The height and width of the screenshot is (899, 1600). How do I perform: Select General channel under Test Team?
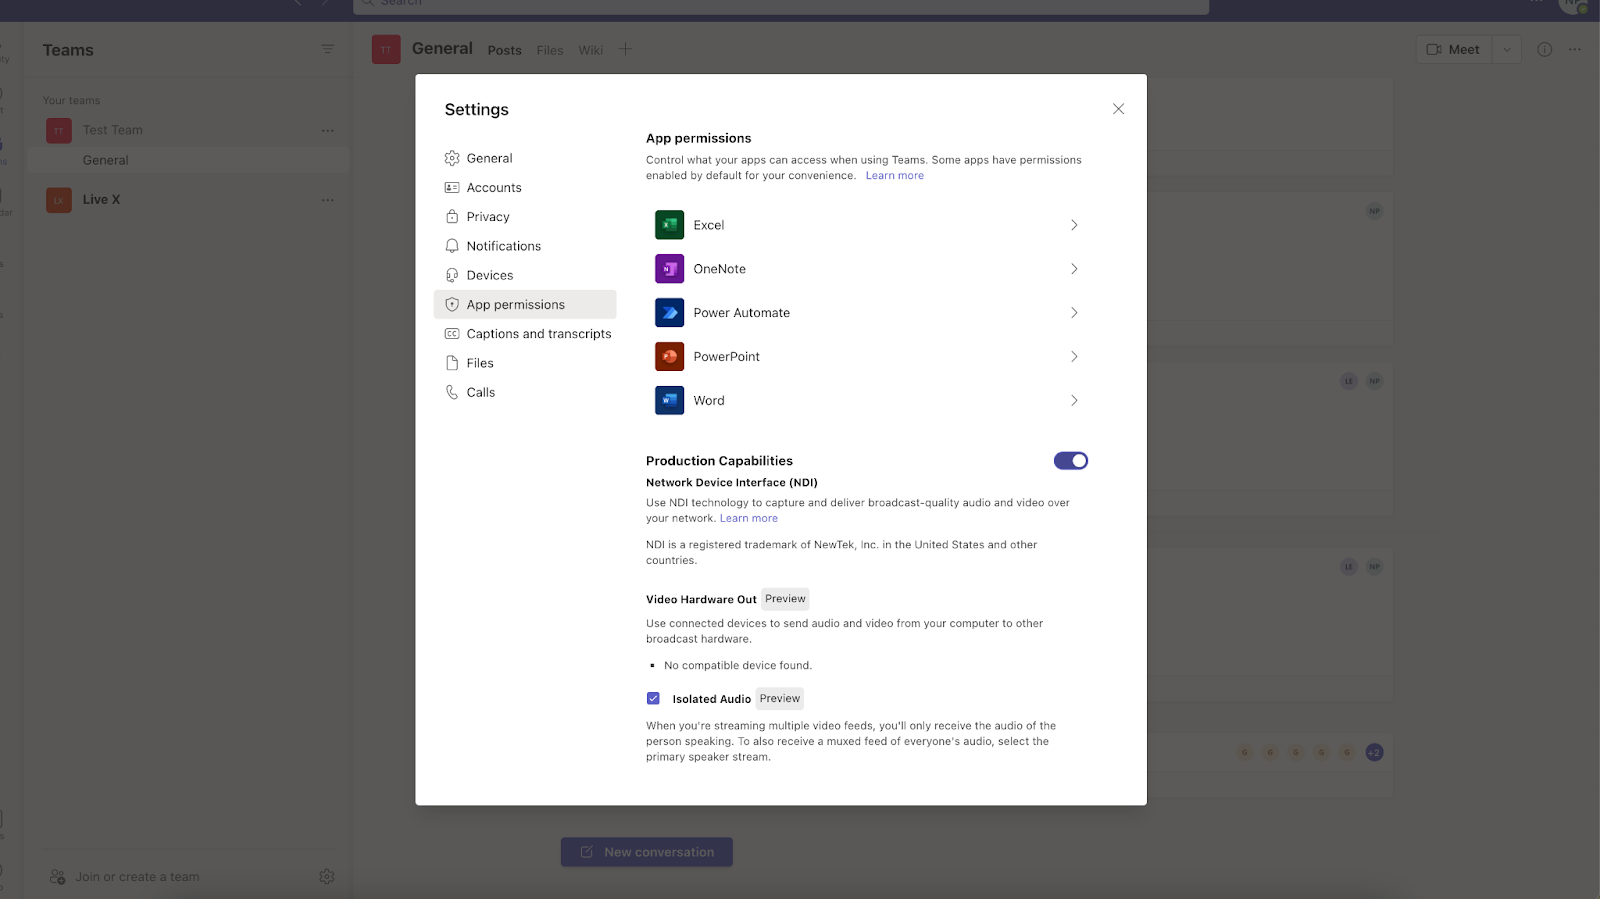point(188,160)
